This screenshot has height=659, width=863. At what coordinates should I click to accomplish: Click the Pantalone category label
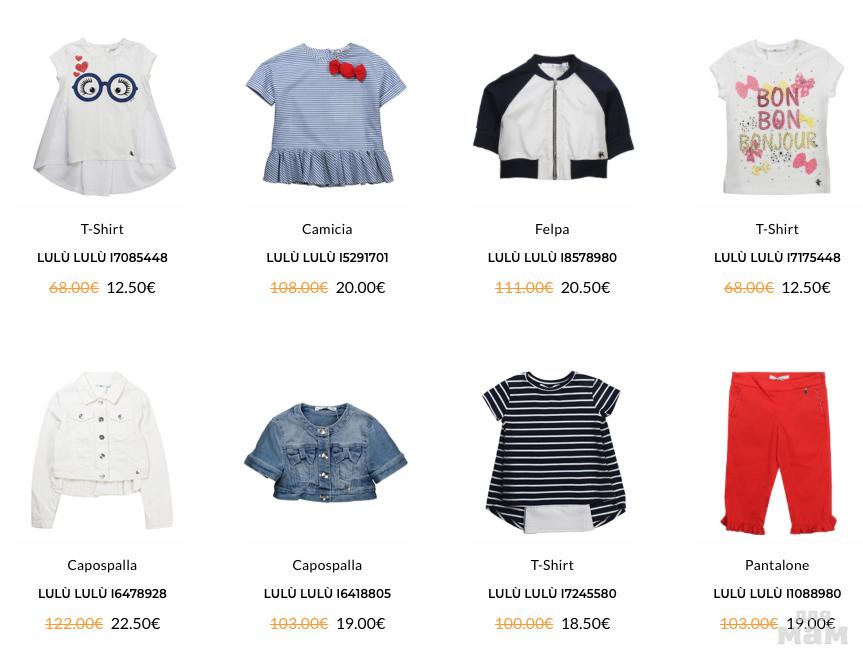(x=777, y=565)
